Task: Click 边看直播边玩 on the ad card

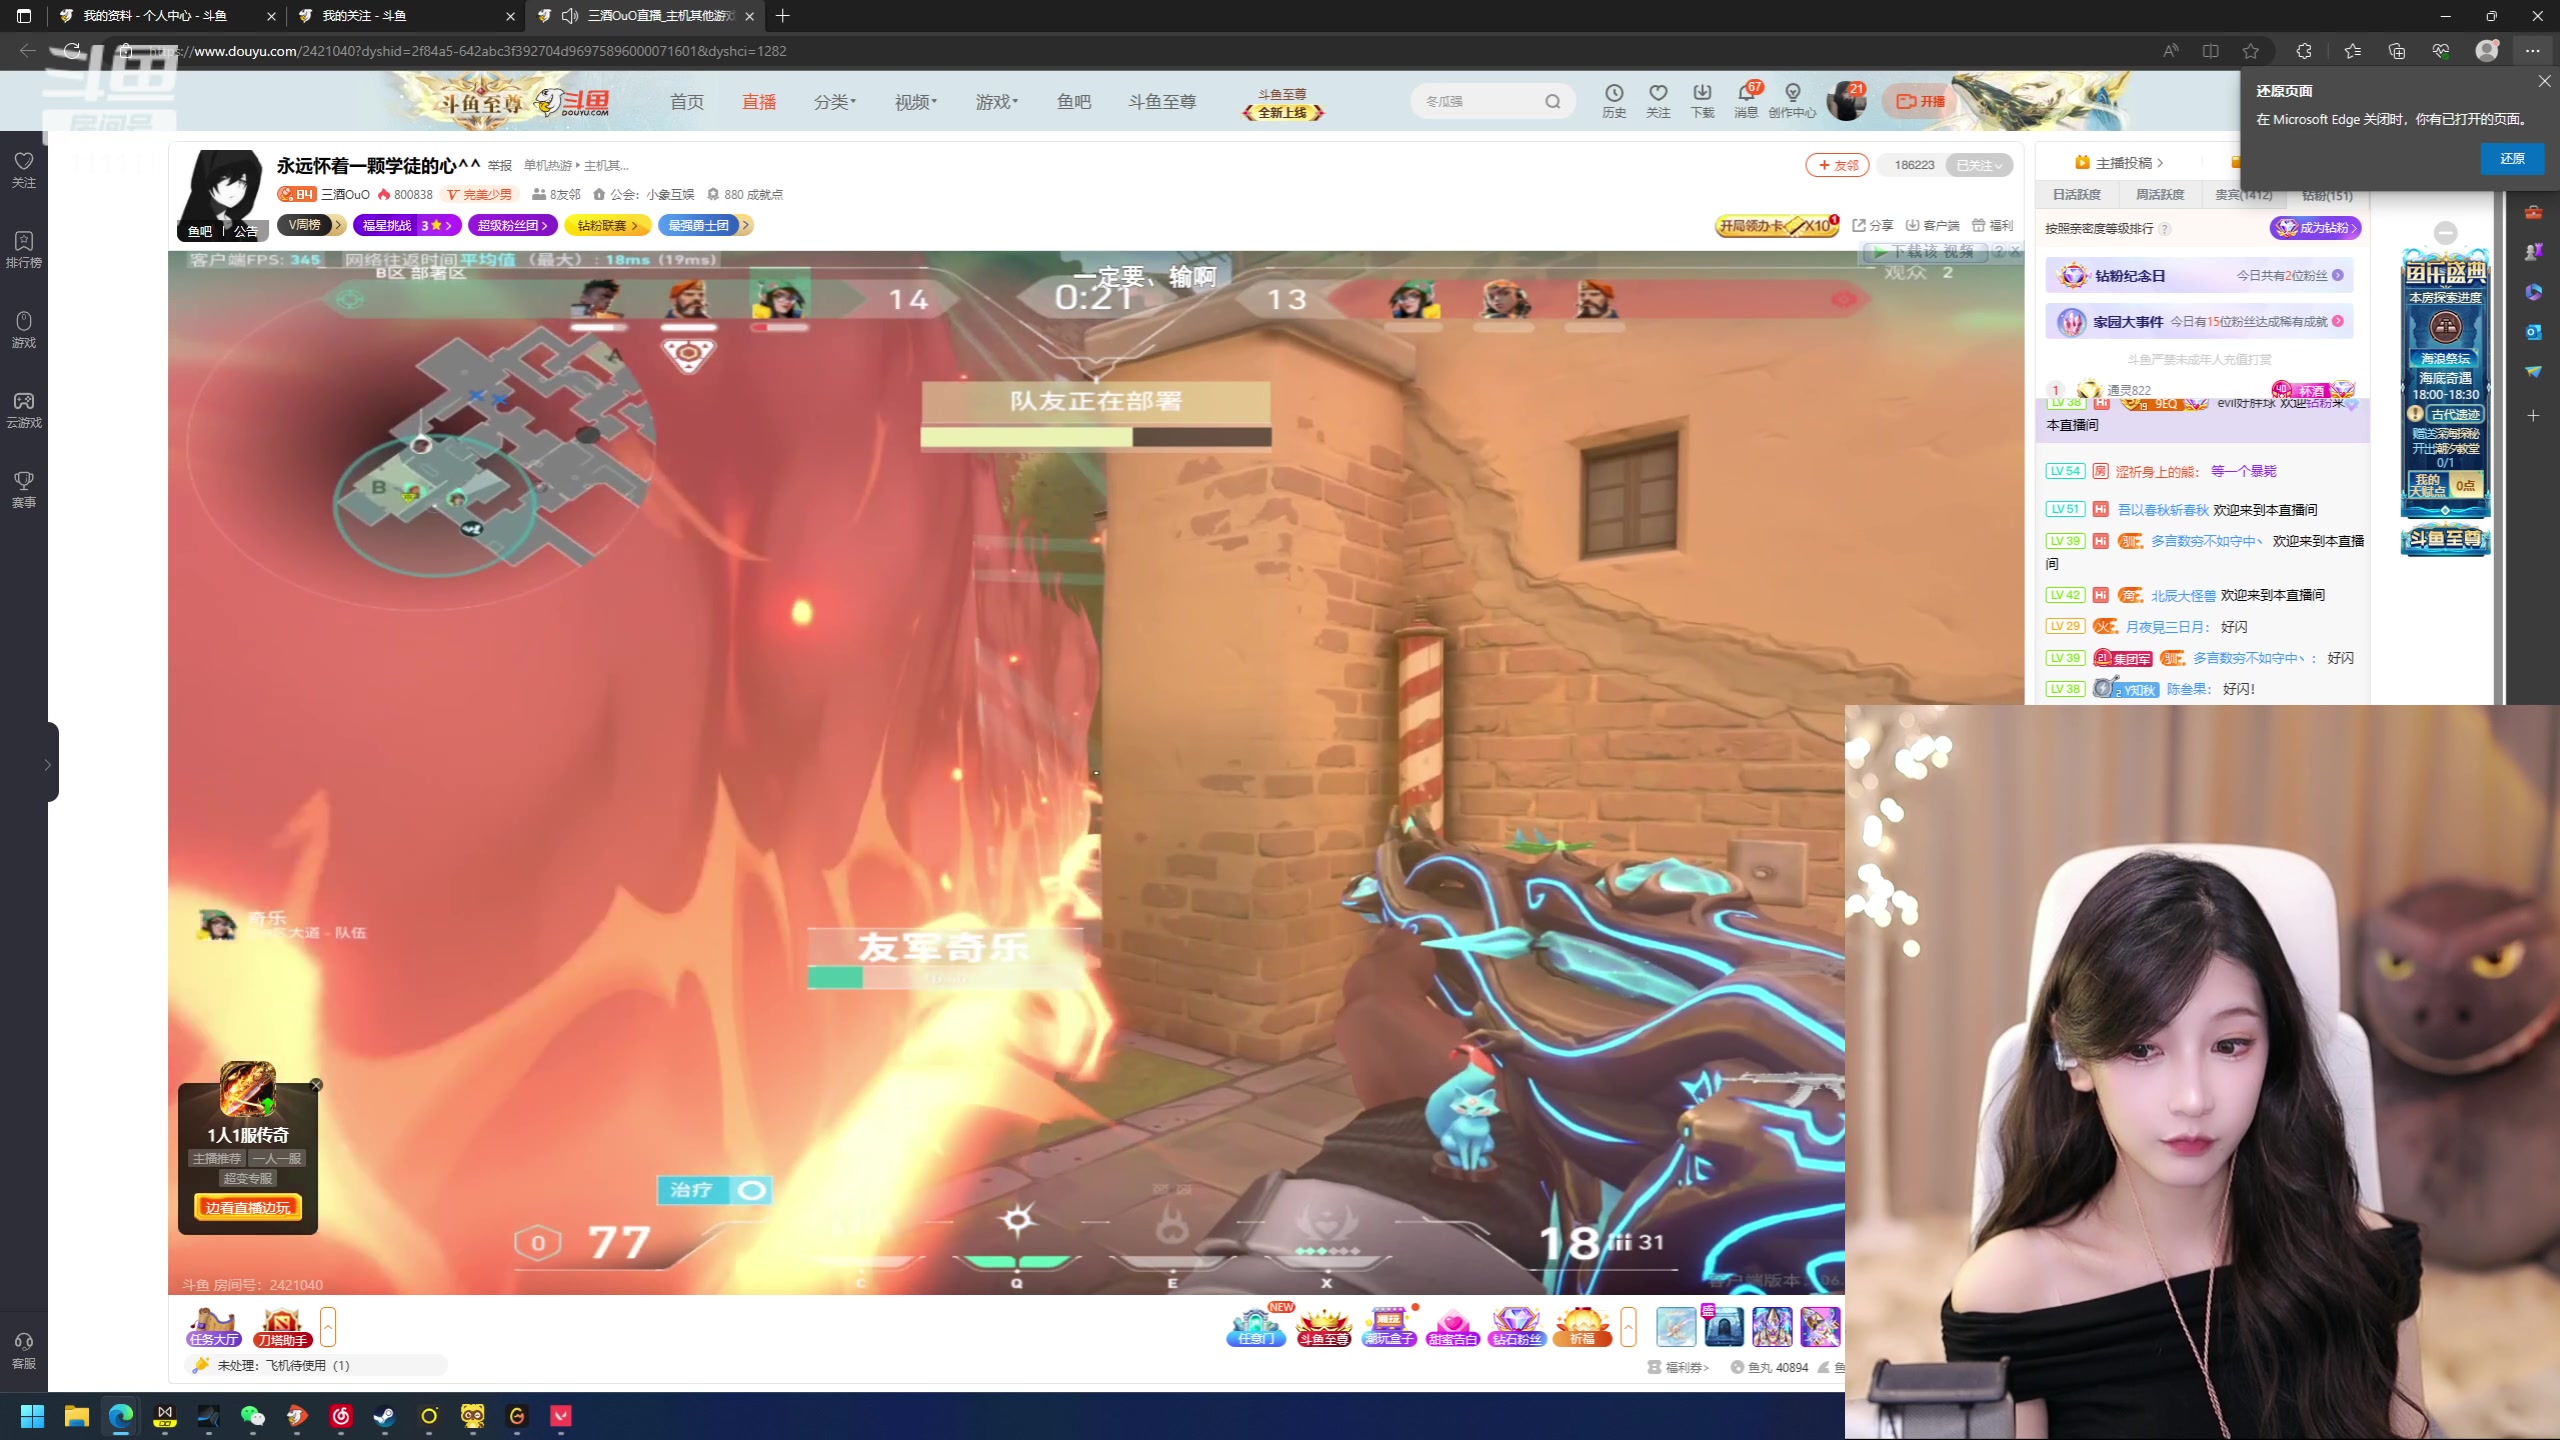Action: (247, 1208)
